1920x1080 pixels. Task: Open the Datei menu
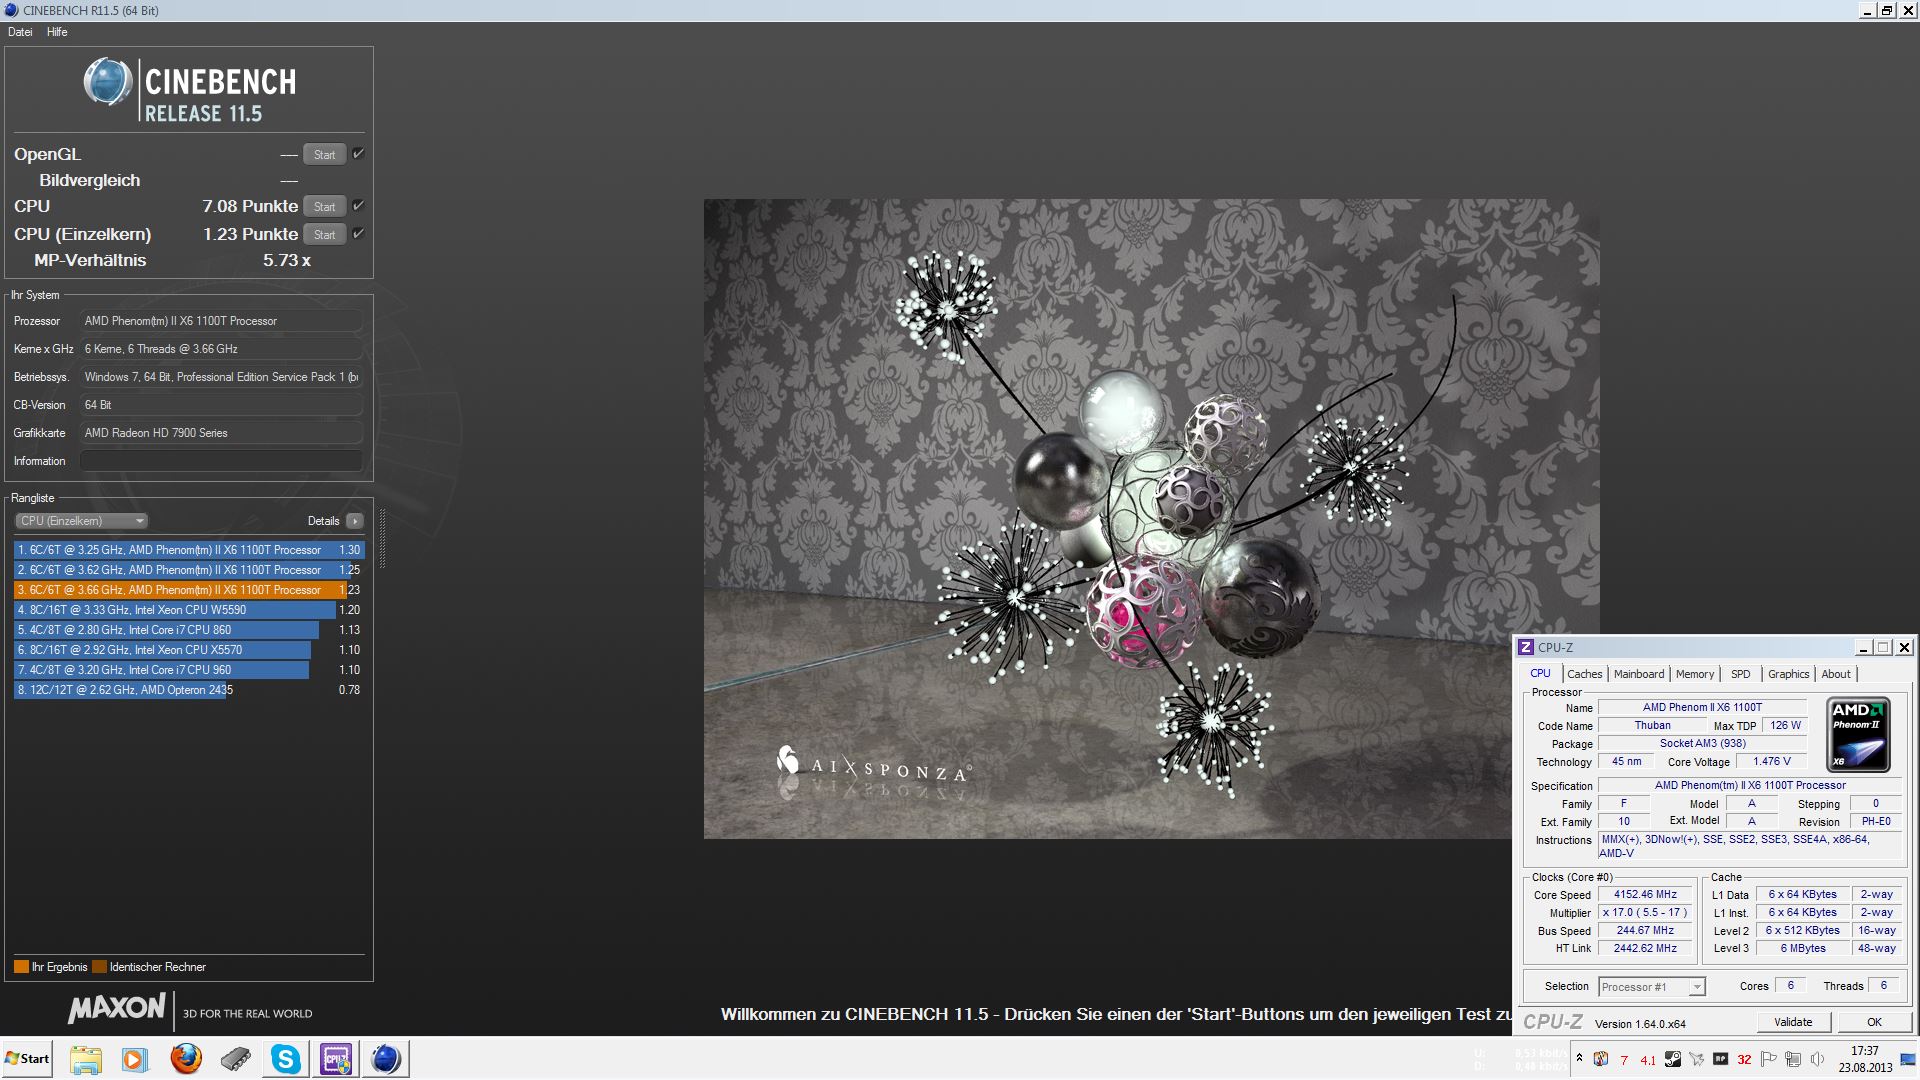[20, 32]
